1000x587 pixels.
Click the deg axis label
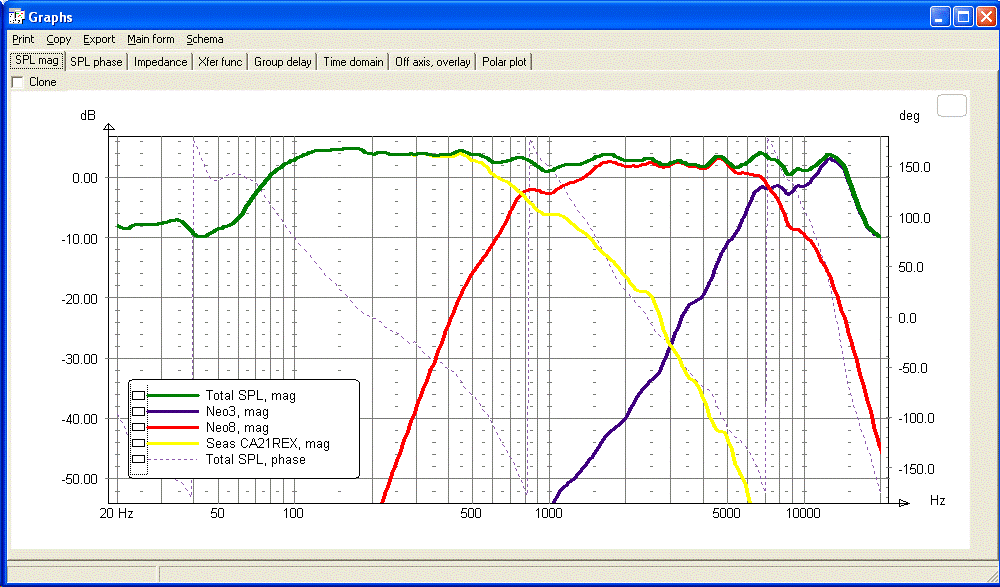coord(909,116)
